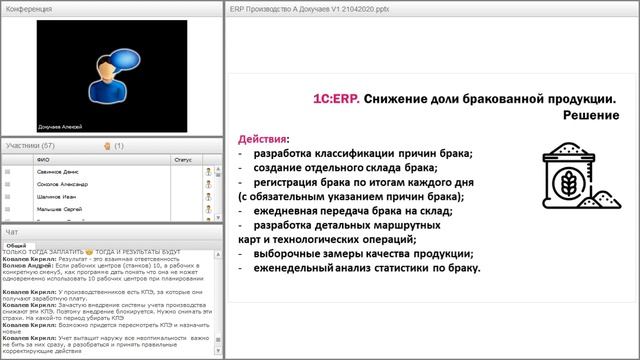Click the "Решение" heading on the slide

point(591,115)
